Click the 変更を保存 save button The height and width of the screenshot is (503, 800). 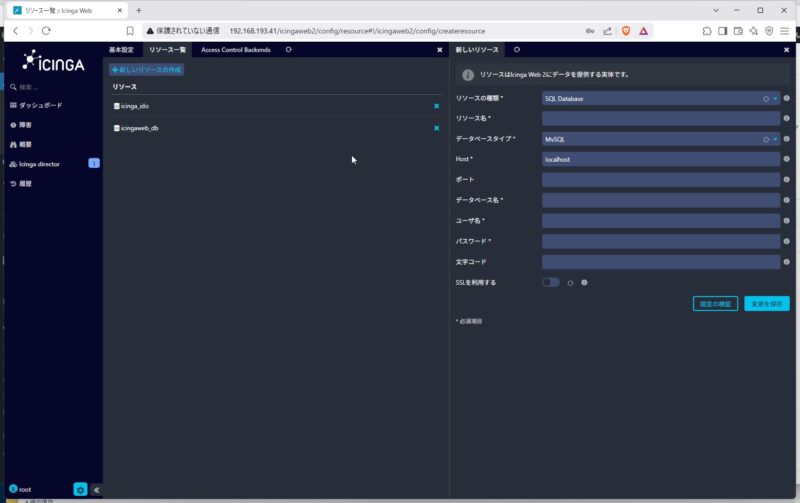(x=766, y=304)
